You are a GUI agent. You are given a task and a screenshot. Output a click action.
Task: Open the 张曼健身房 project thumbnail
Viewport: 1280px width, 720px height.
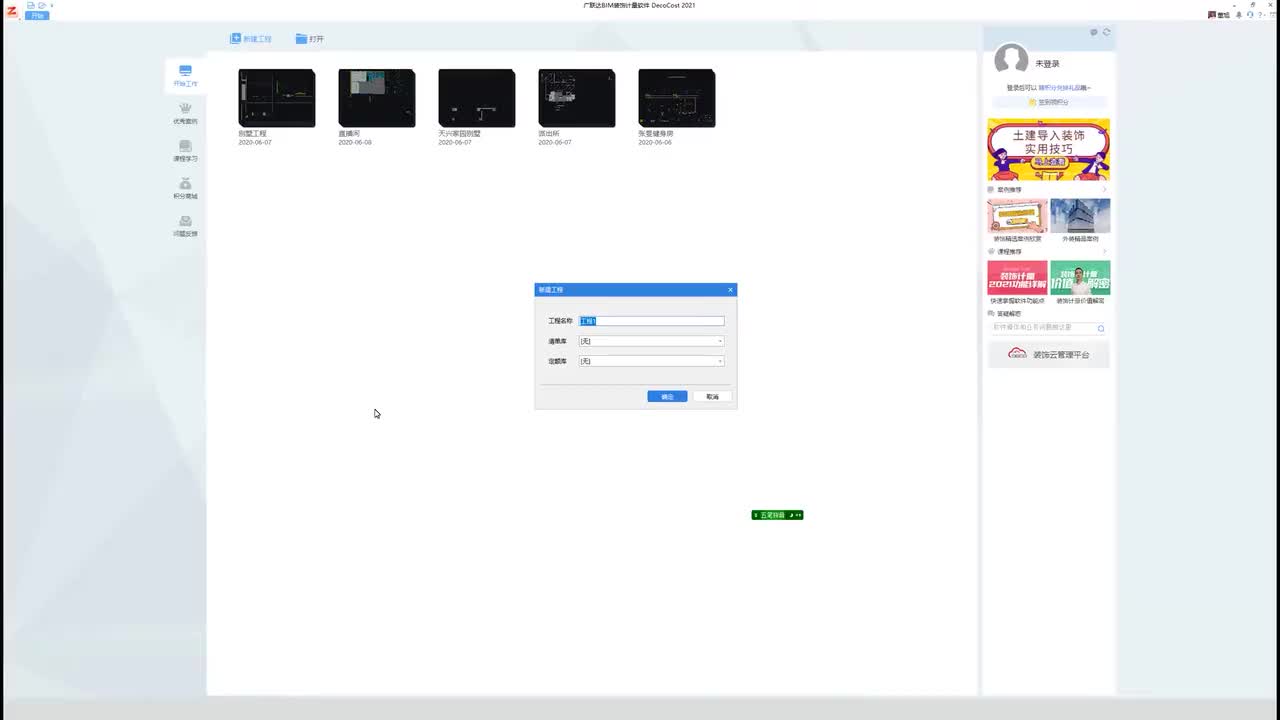pyautogui.click(x=677, y=98)
